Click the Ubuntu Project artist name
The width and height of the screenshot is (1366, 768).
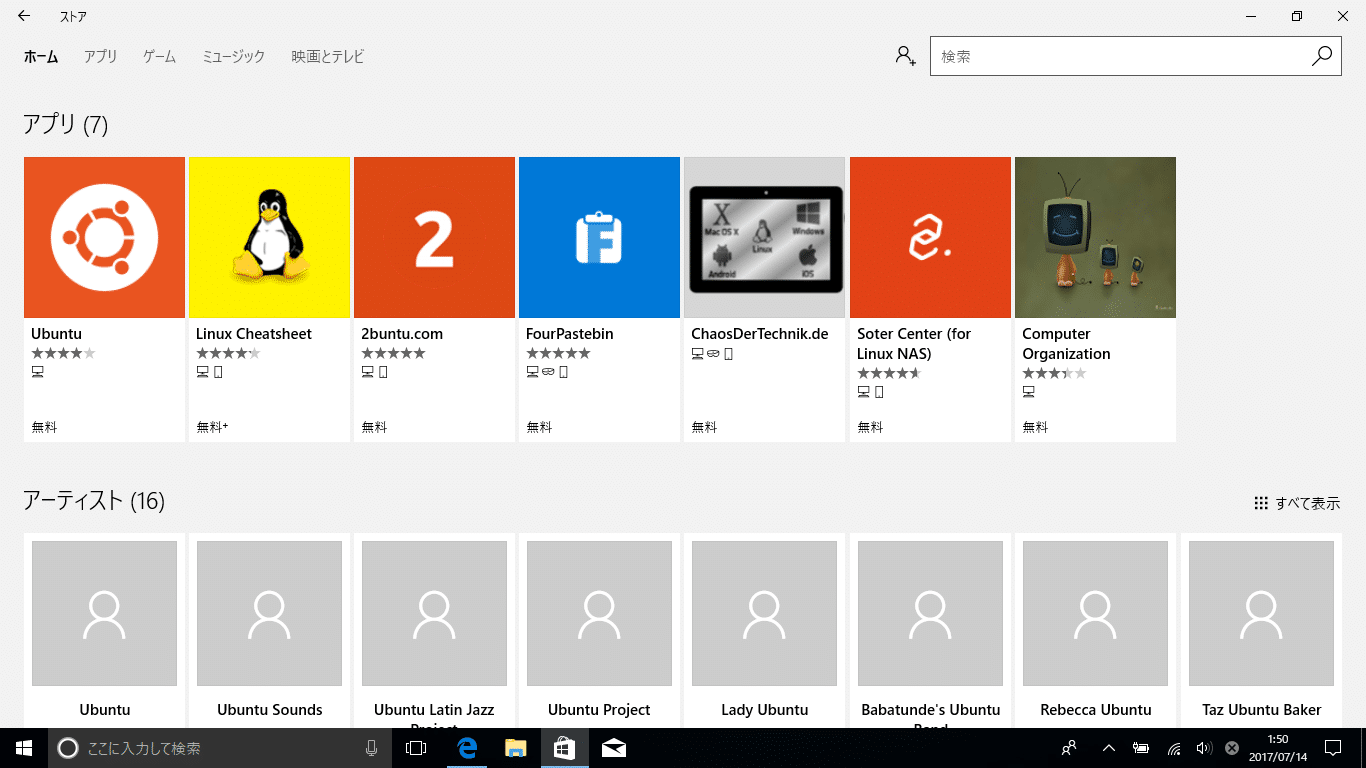tap(599, 710)
